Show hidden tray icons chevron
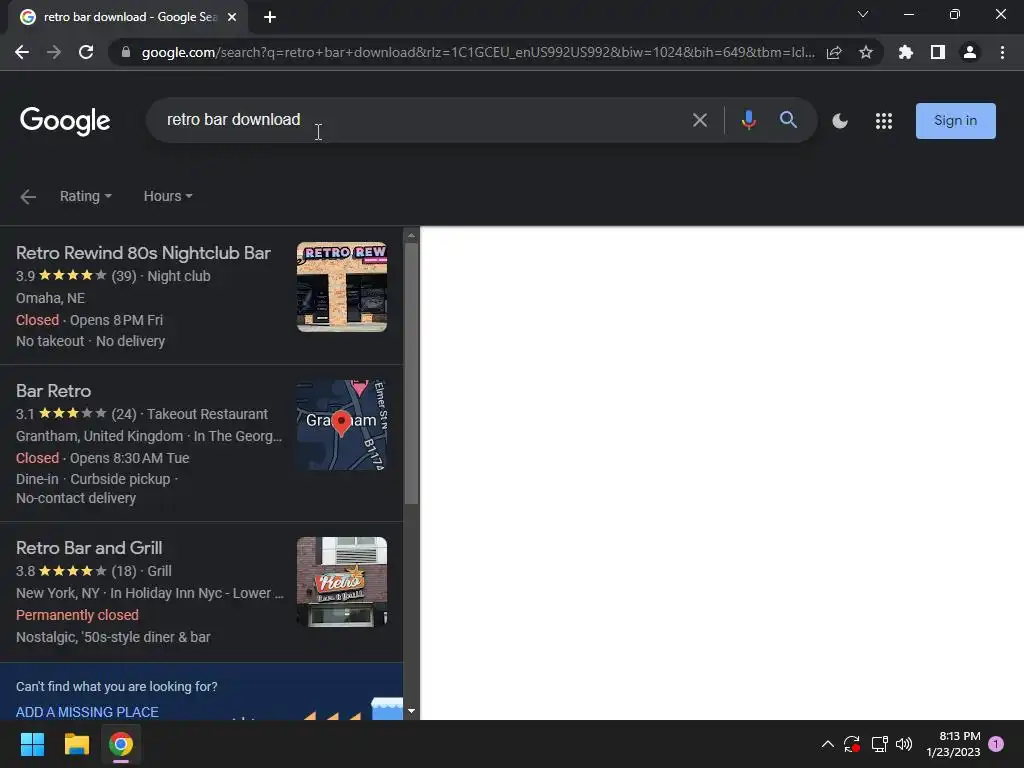The image size is (1024, 768). point(827,744)
